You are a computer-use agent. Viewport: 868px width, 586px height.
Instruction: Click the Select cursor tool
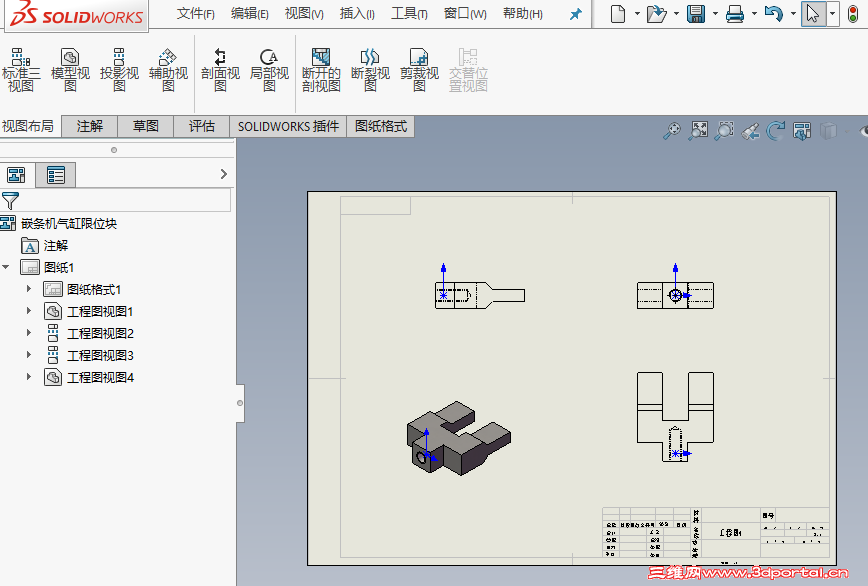[x=812, y=13]
